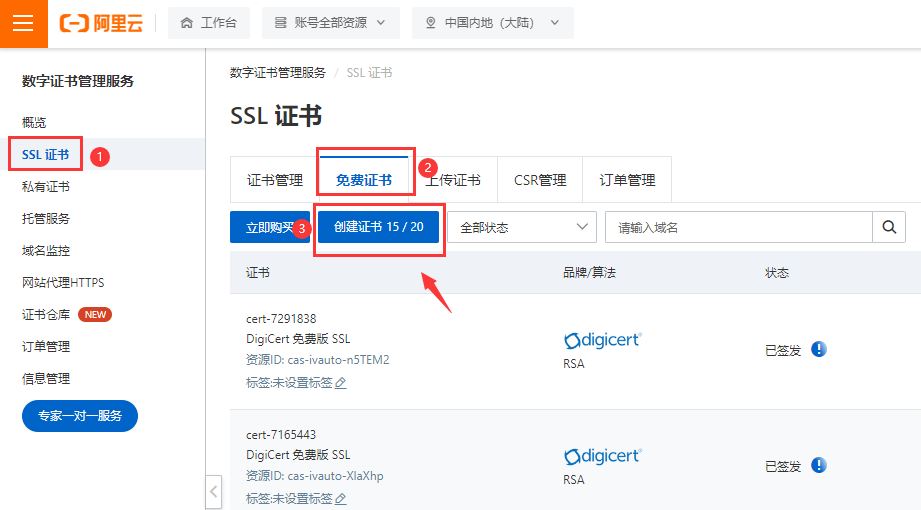Focus the 请输入域名 search field

(739, 227)
